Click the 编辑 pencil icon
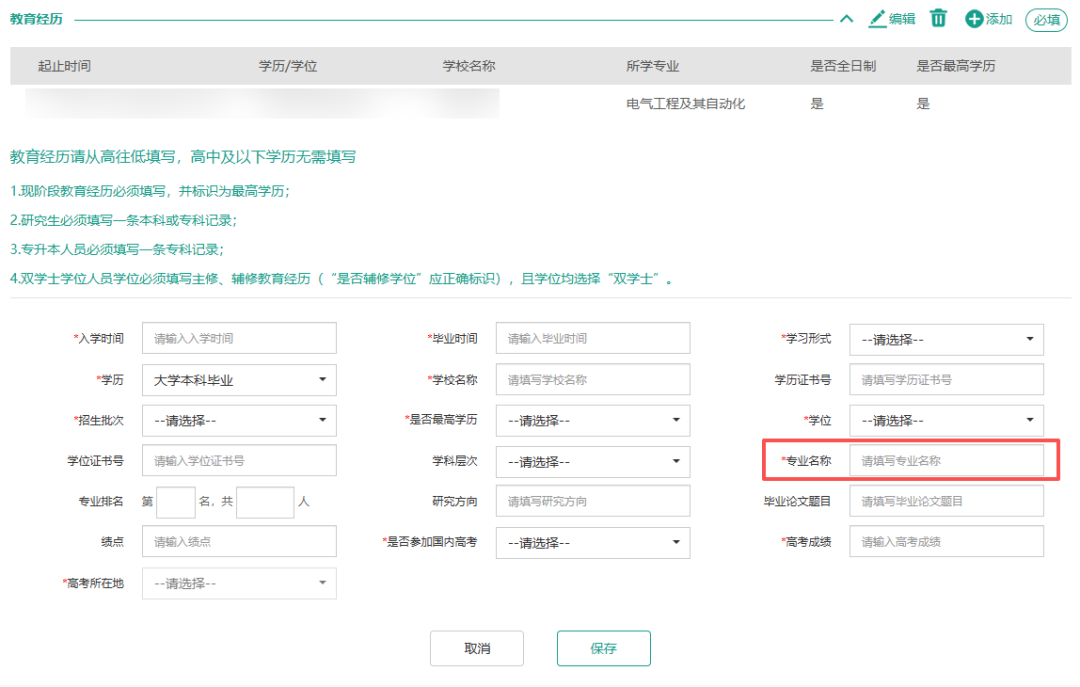The image size is (1080, 687). click(877, 19)
